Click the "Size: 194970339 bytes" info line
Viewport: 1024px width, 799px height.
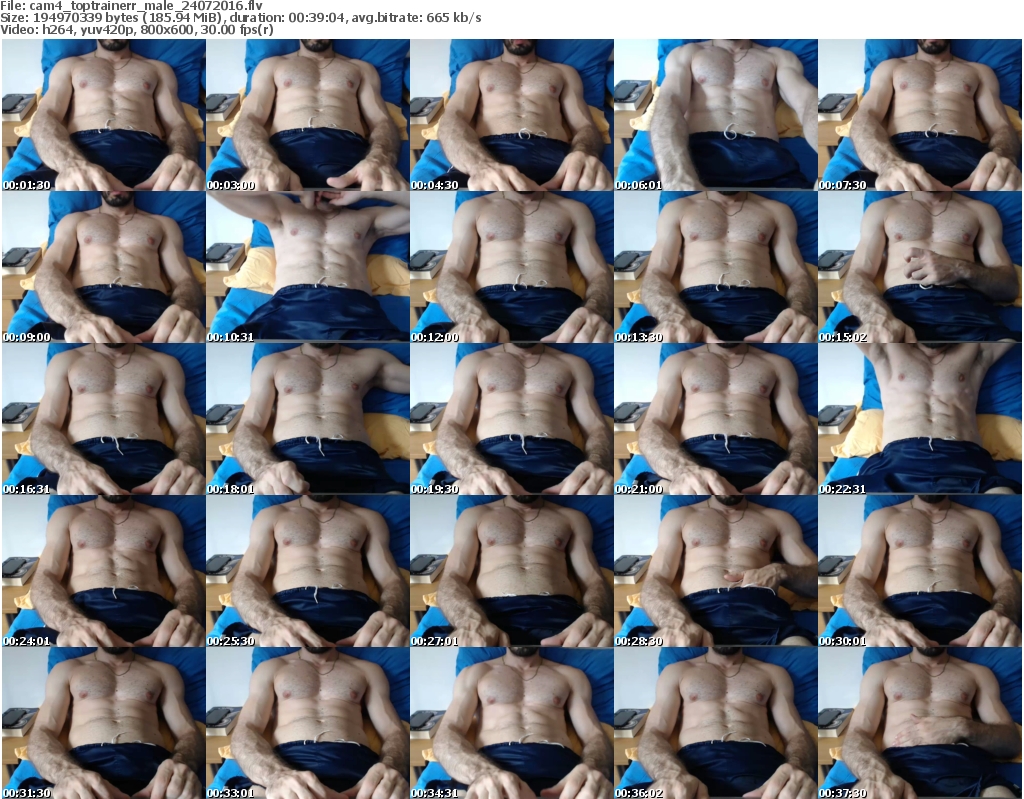coord(241,18)
